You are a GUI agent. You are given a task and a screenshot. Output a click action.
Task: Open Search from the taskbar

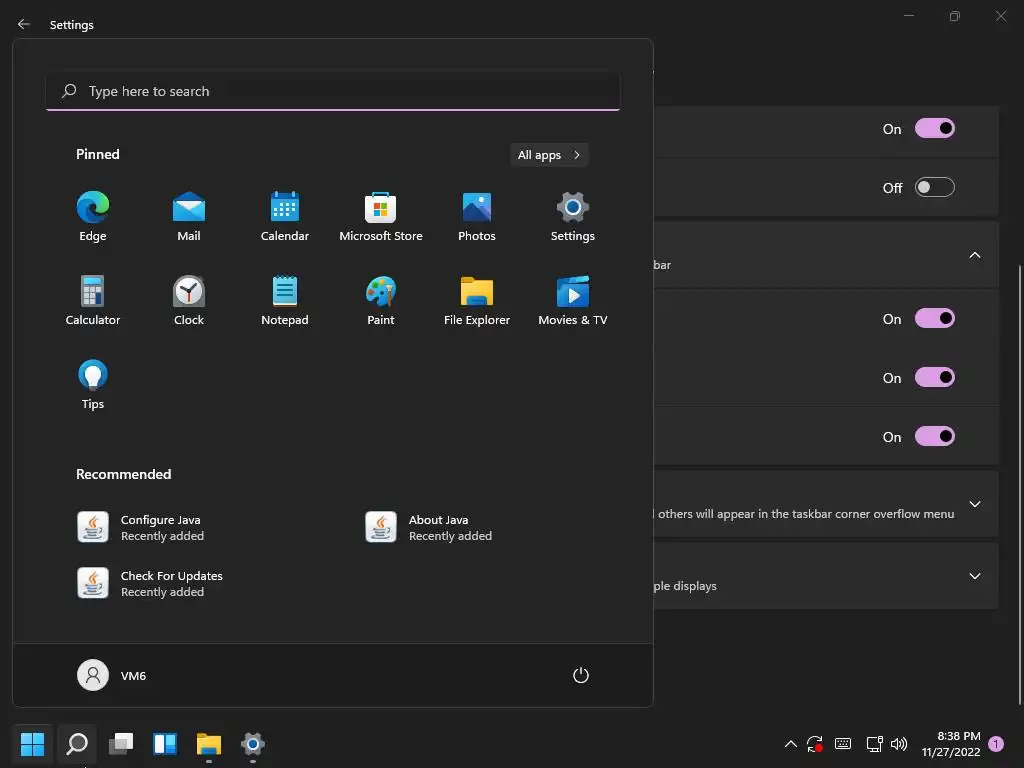pyautogui.click(x=77, y=743)
